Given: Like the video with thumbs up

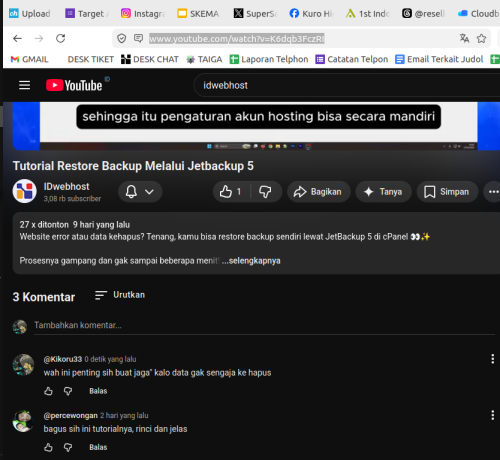Looking at the screenshot, I should (x=231, y=192).
